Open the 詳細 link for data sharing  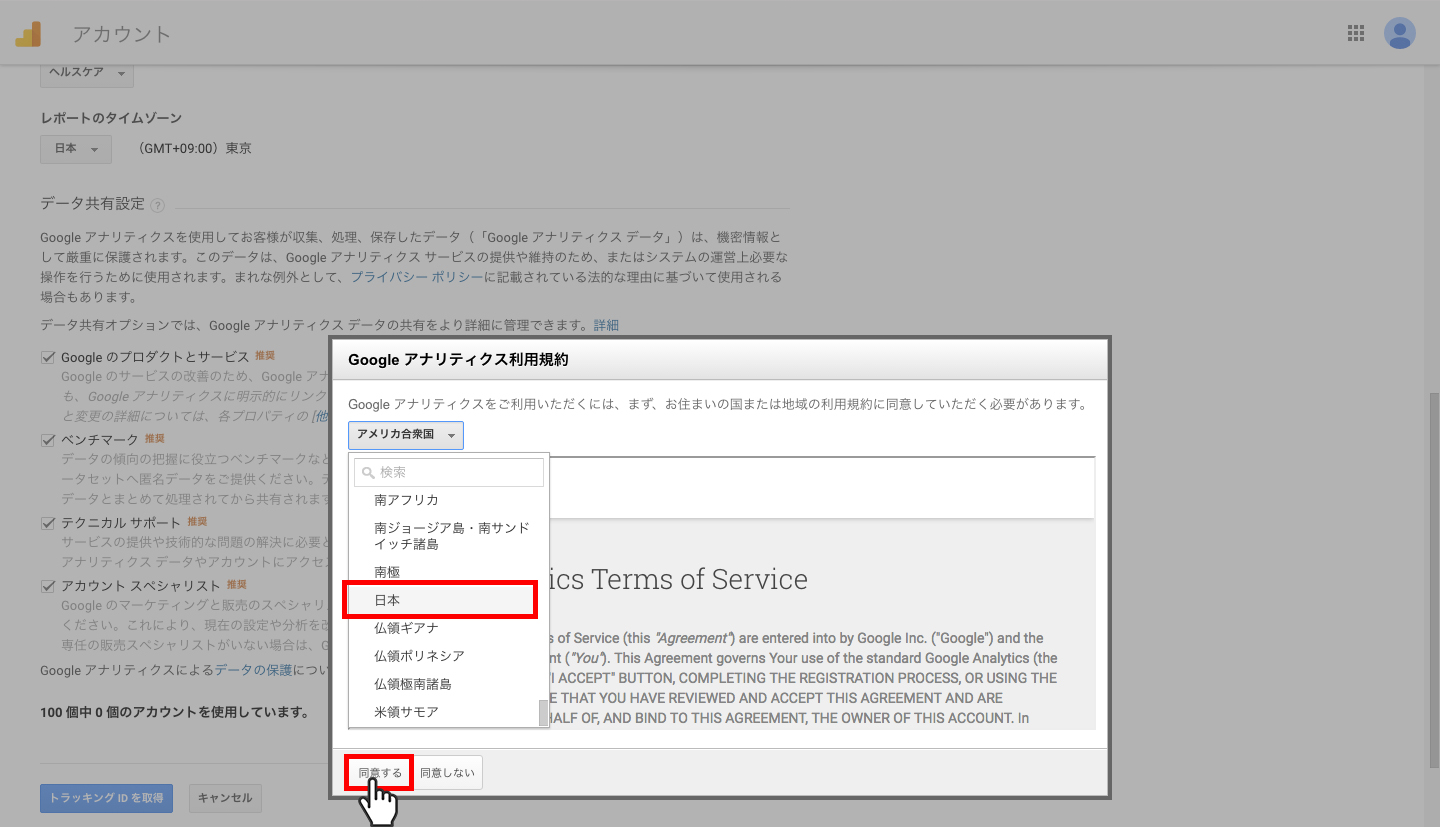pyautogui.click(x=606, y=325)
